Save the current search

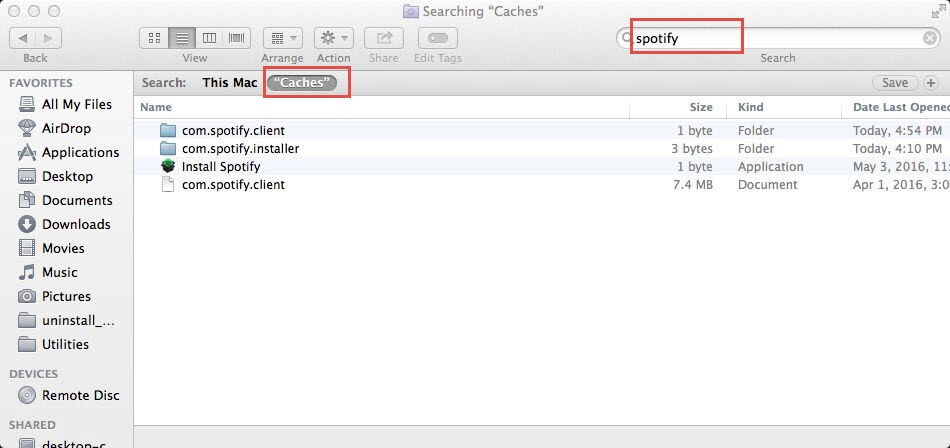point(895,82)
